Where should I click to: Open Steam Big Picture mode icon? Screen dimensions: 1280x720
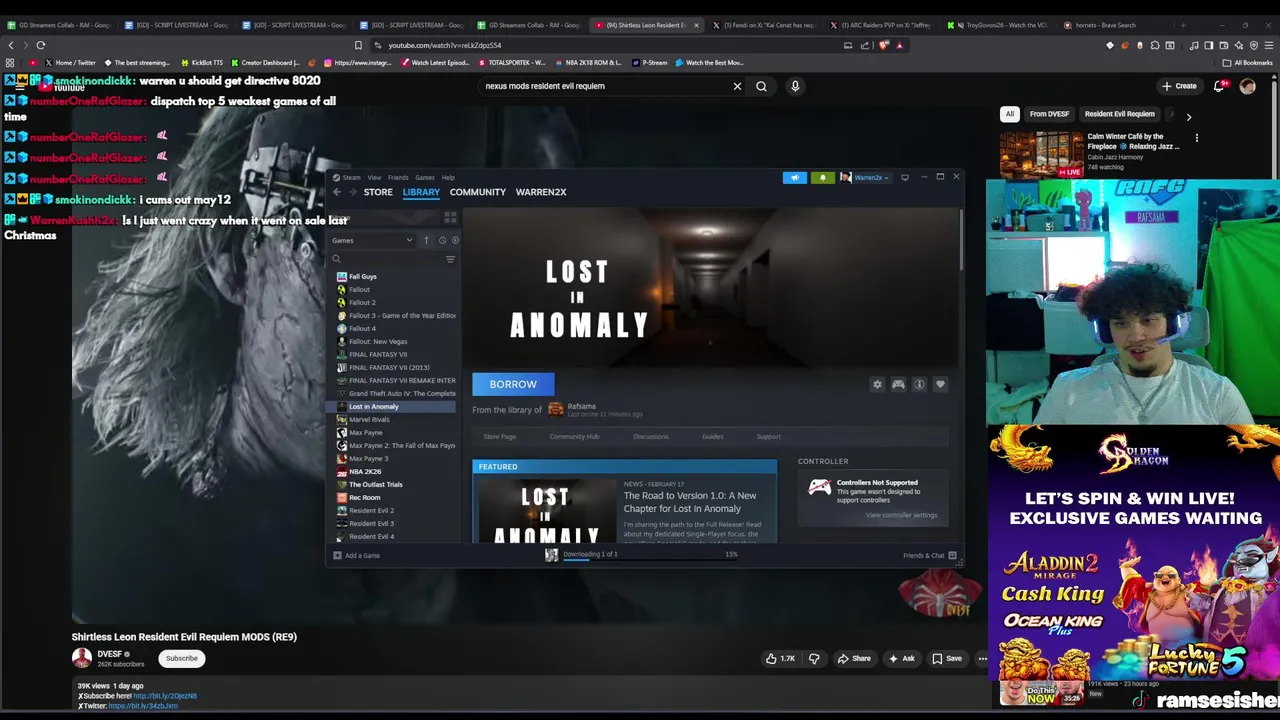tap(905, 177)
